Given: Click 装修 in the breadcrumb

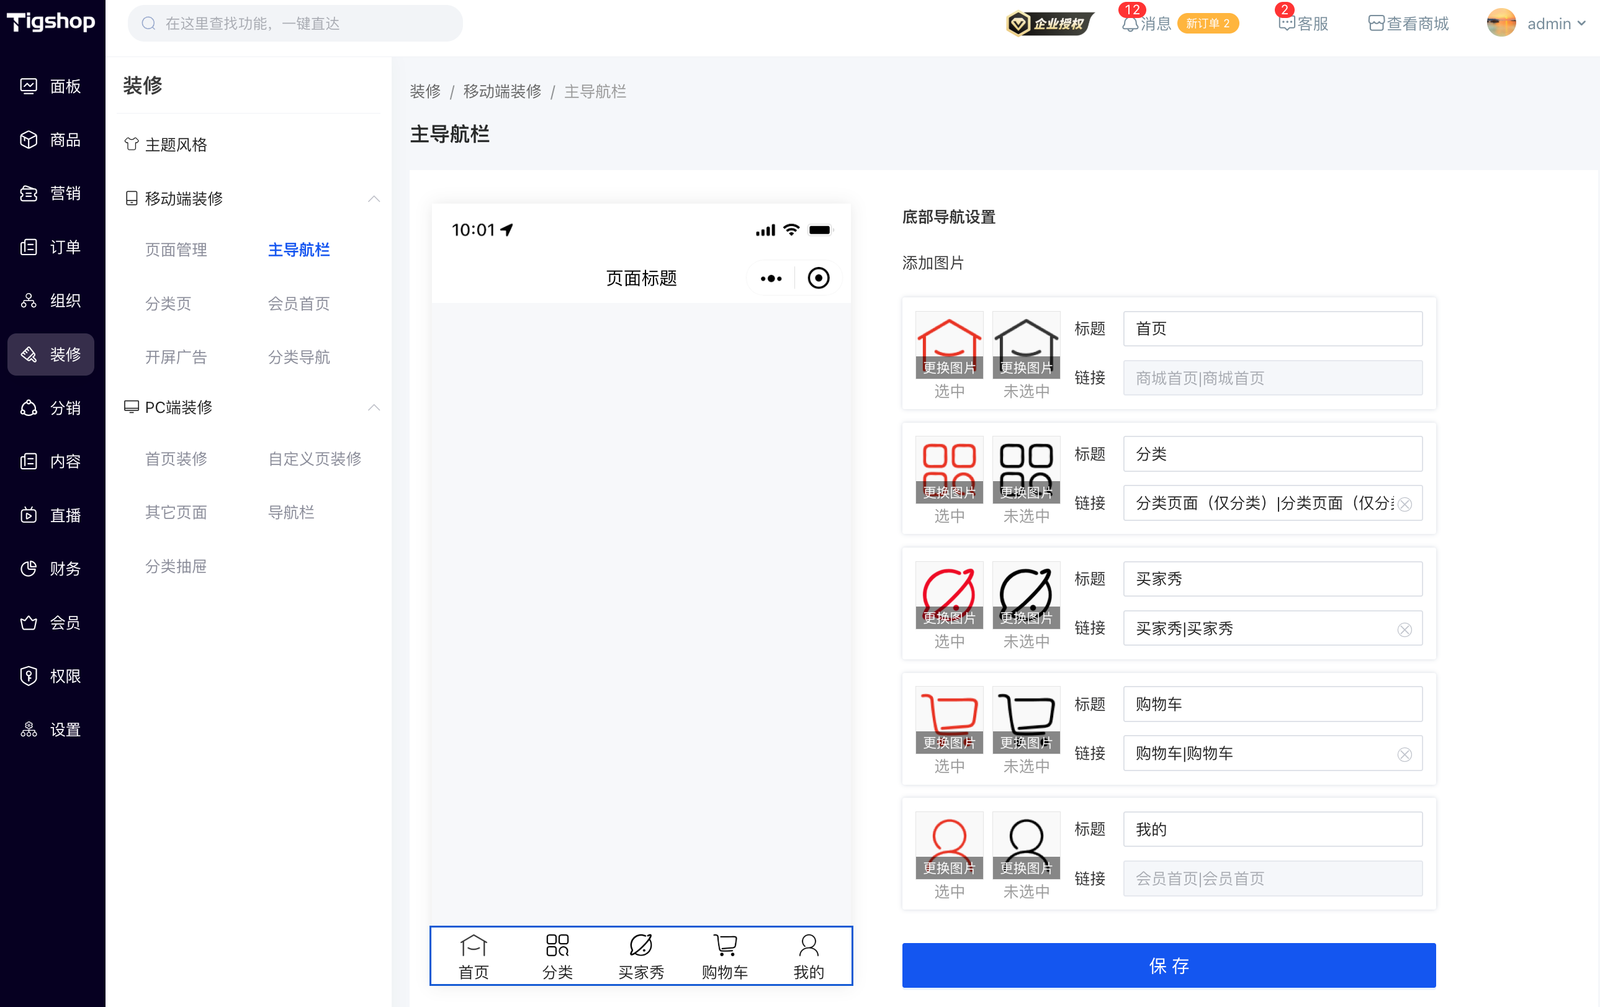Looking at the screenshot, I should 425,91.
